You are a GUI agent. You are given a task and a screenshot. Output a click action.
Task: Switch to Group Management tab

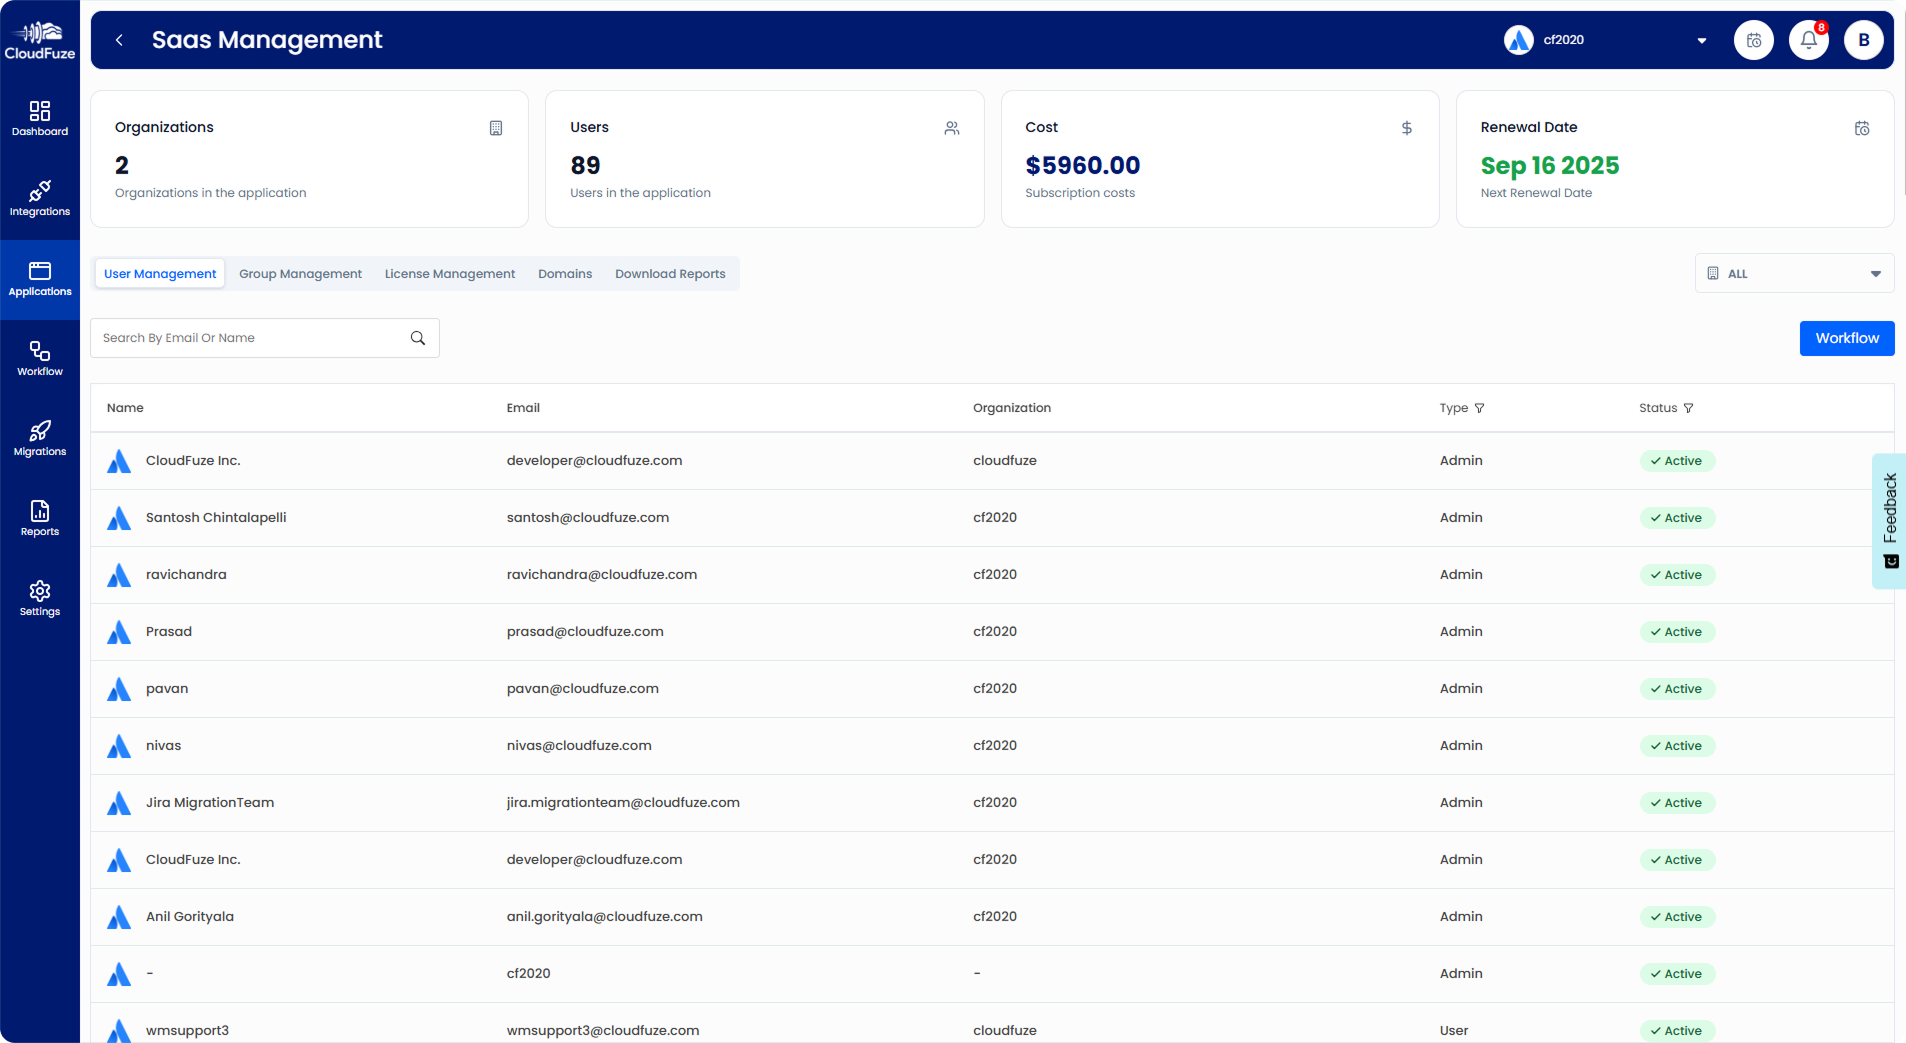[x=300, y=274]
